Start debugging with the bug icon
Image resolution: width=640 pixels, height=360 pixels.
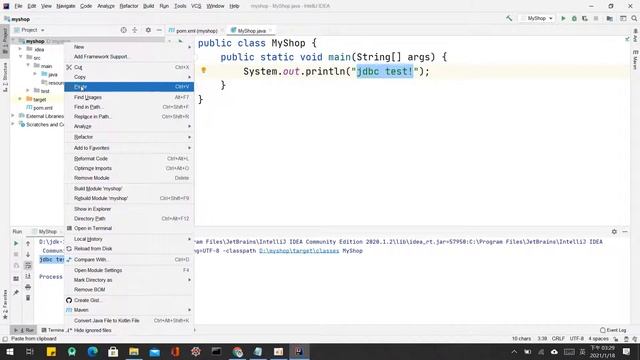point(574,18)
